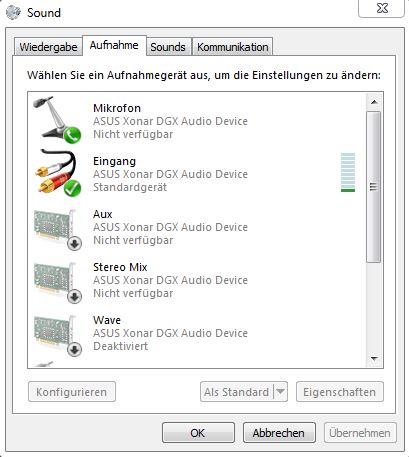The width and height of the screenshot is (409, 457).
Task: Click the device list scrollbar thumb
Action: (374, 187)
